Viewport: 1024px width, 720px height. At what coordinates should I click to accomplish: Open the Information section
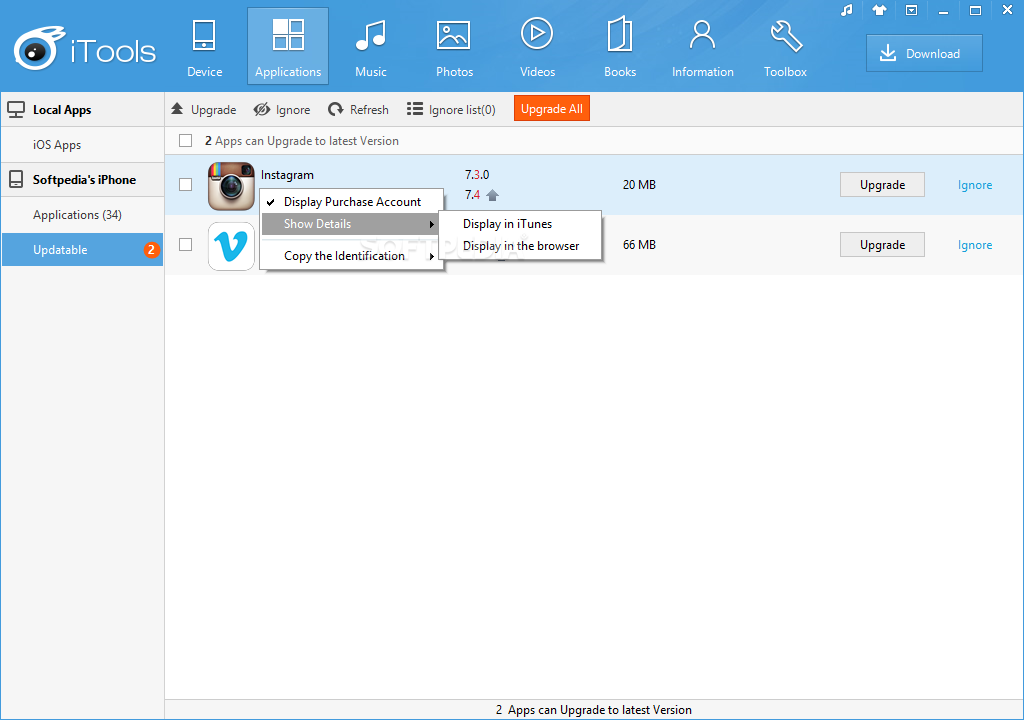pyautogui.click(x=703, y=47)
